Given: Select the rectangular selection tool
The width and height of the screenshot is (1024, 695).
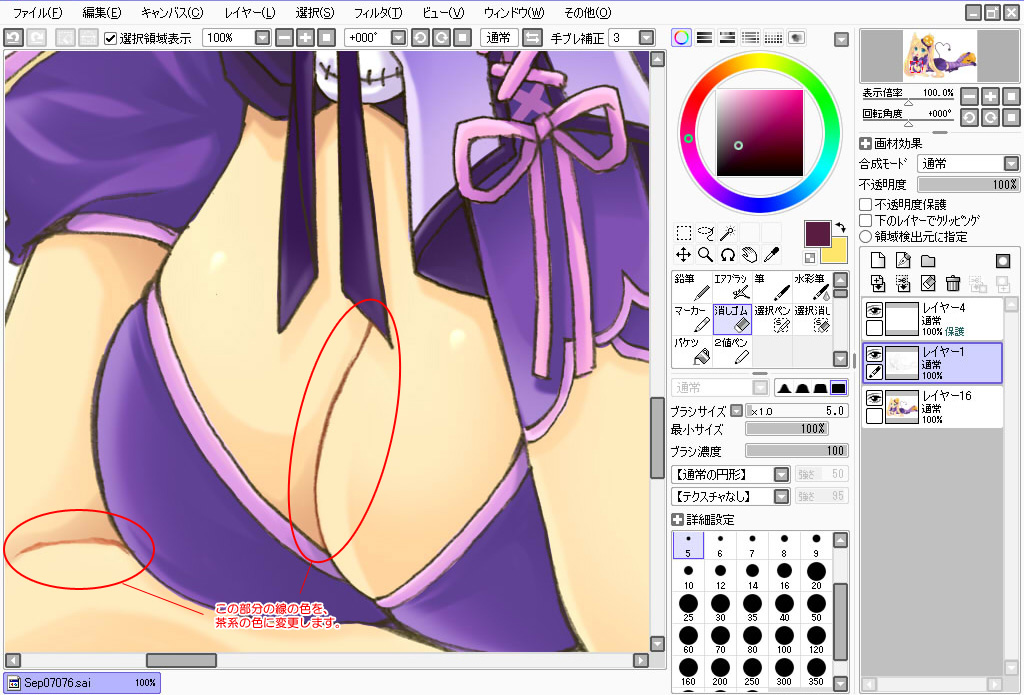Looking at the screenshot, I should click(x=684, y=233).
